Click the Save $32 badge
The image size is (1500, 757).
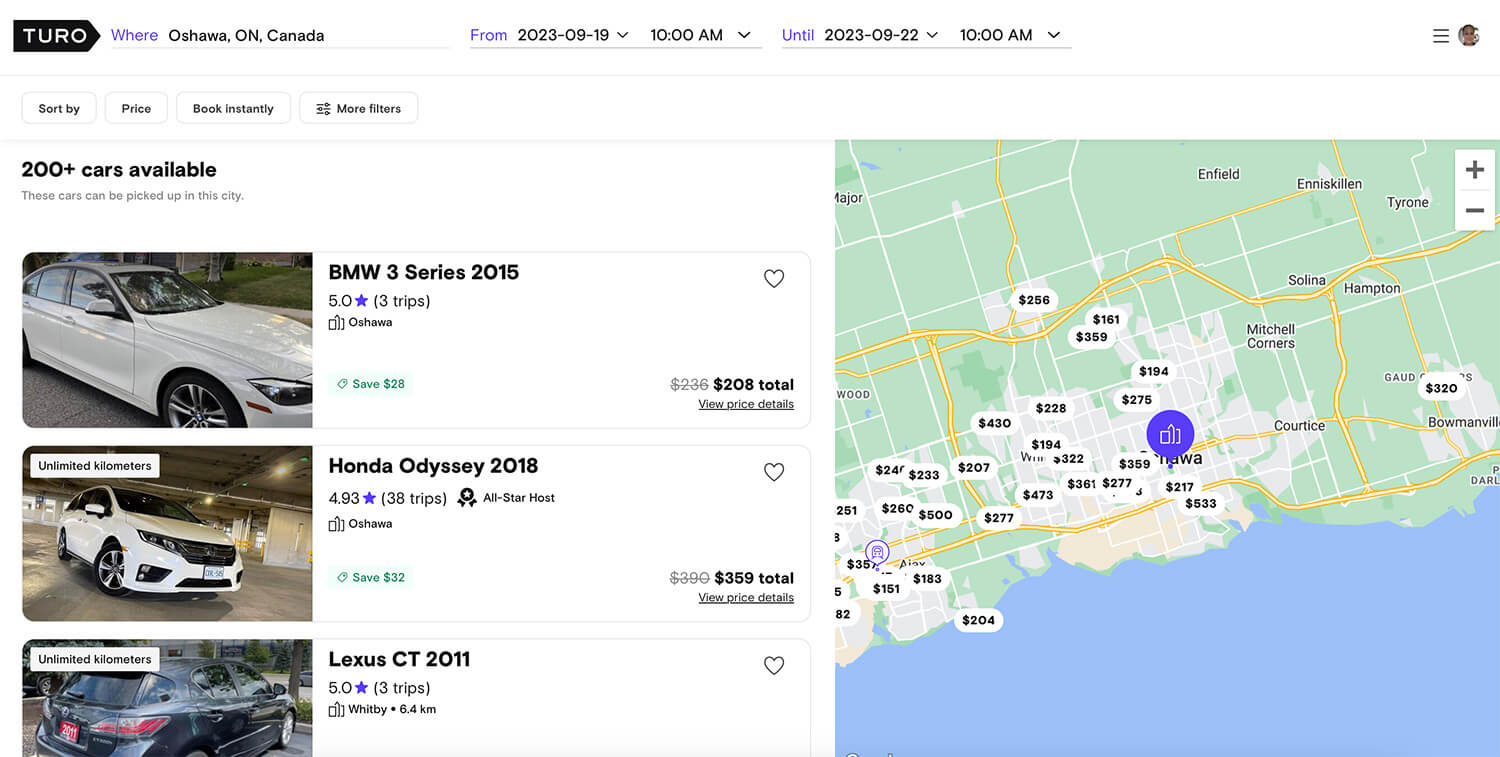[370, 577]
